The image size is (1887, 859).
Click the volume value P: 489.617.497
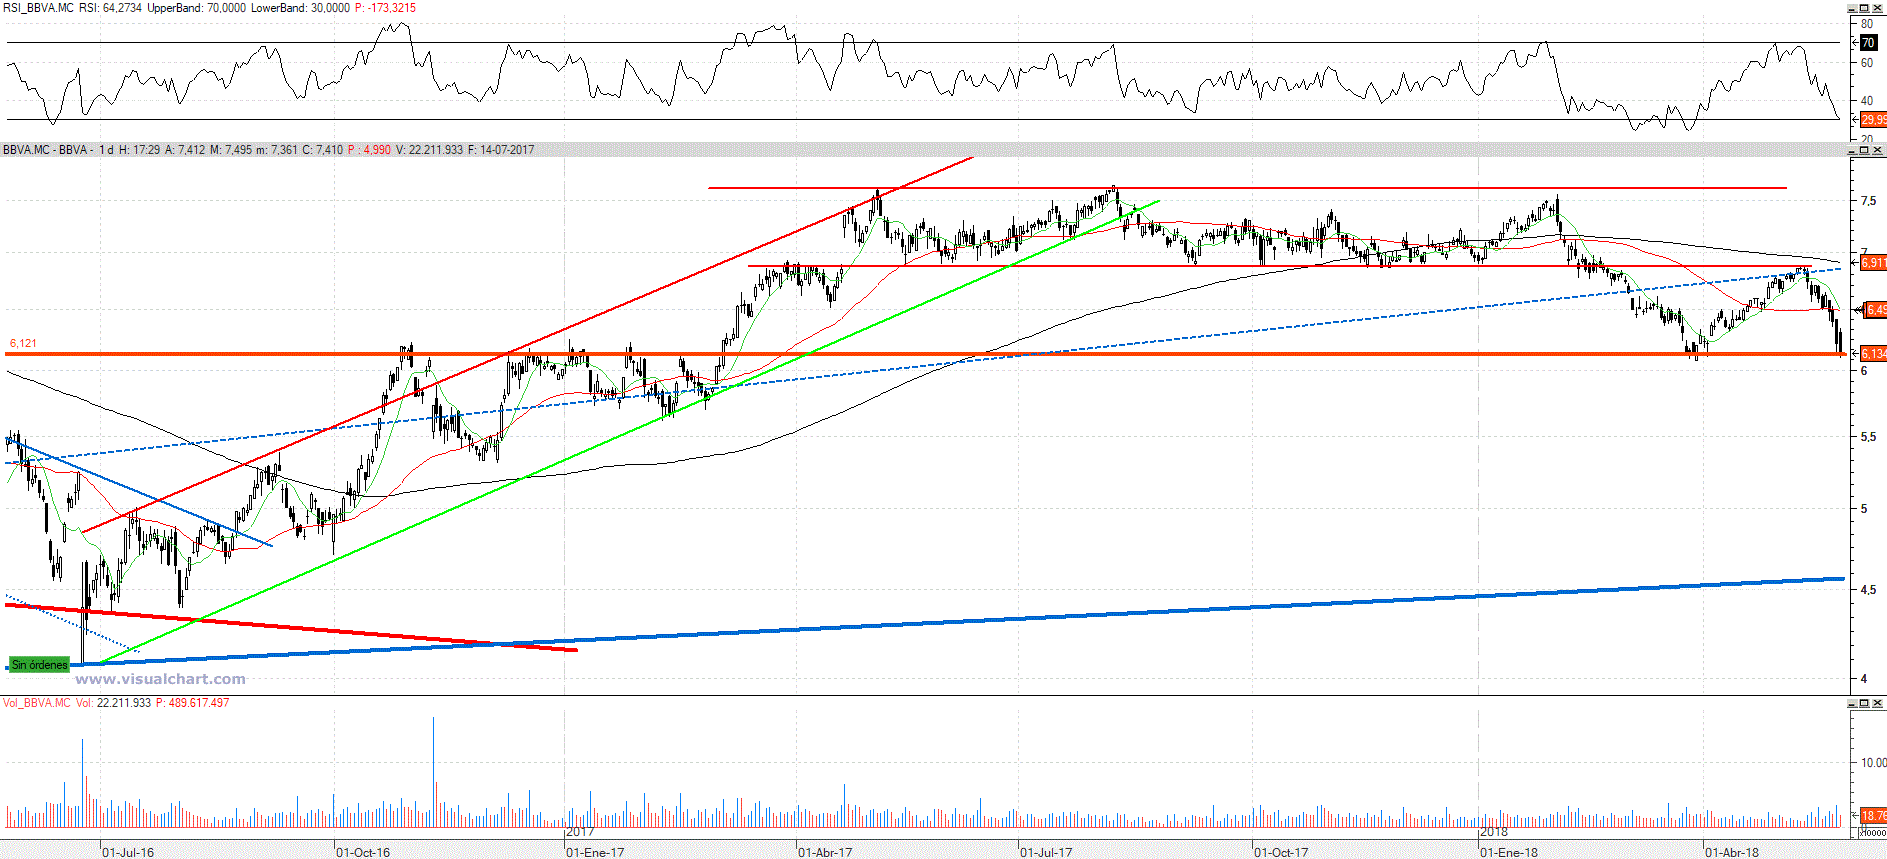(192, 703)
